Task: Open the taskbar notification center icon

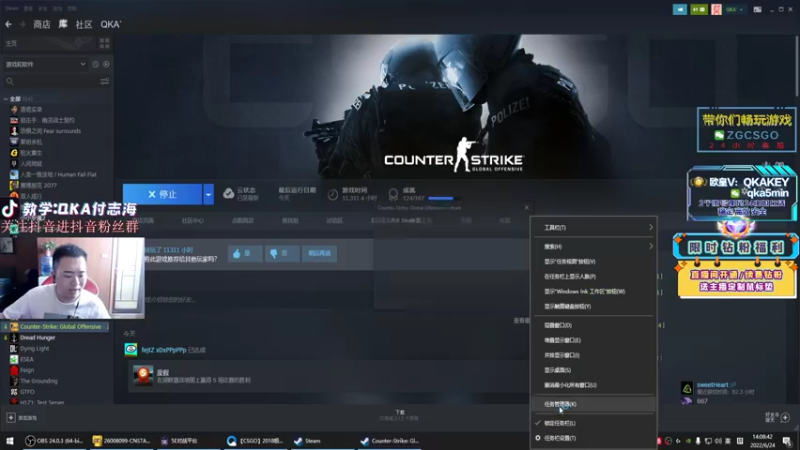Action: (x=787, y=441)
